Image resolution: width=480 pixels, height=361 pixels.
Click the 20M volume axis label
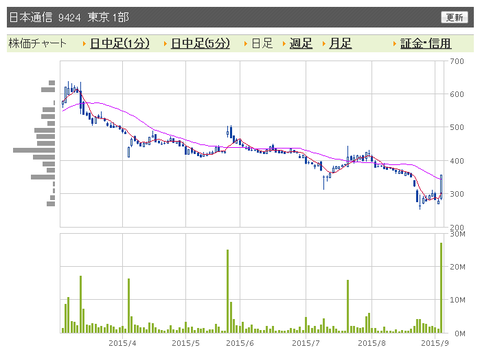(457, 267)
